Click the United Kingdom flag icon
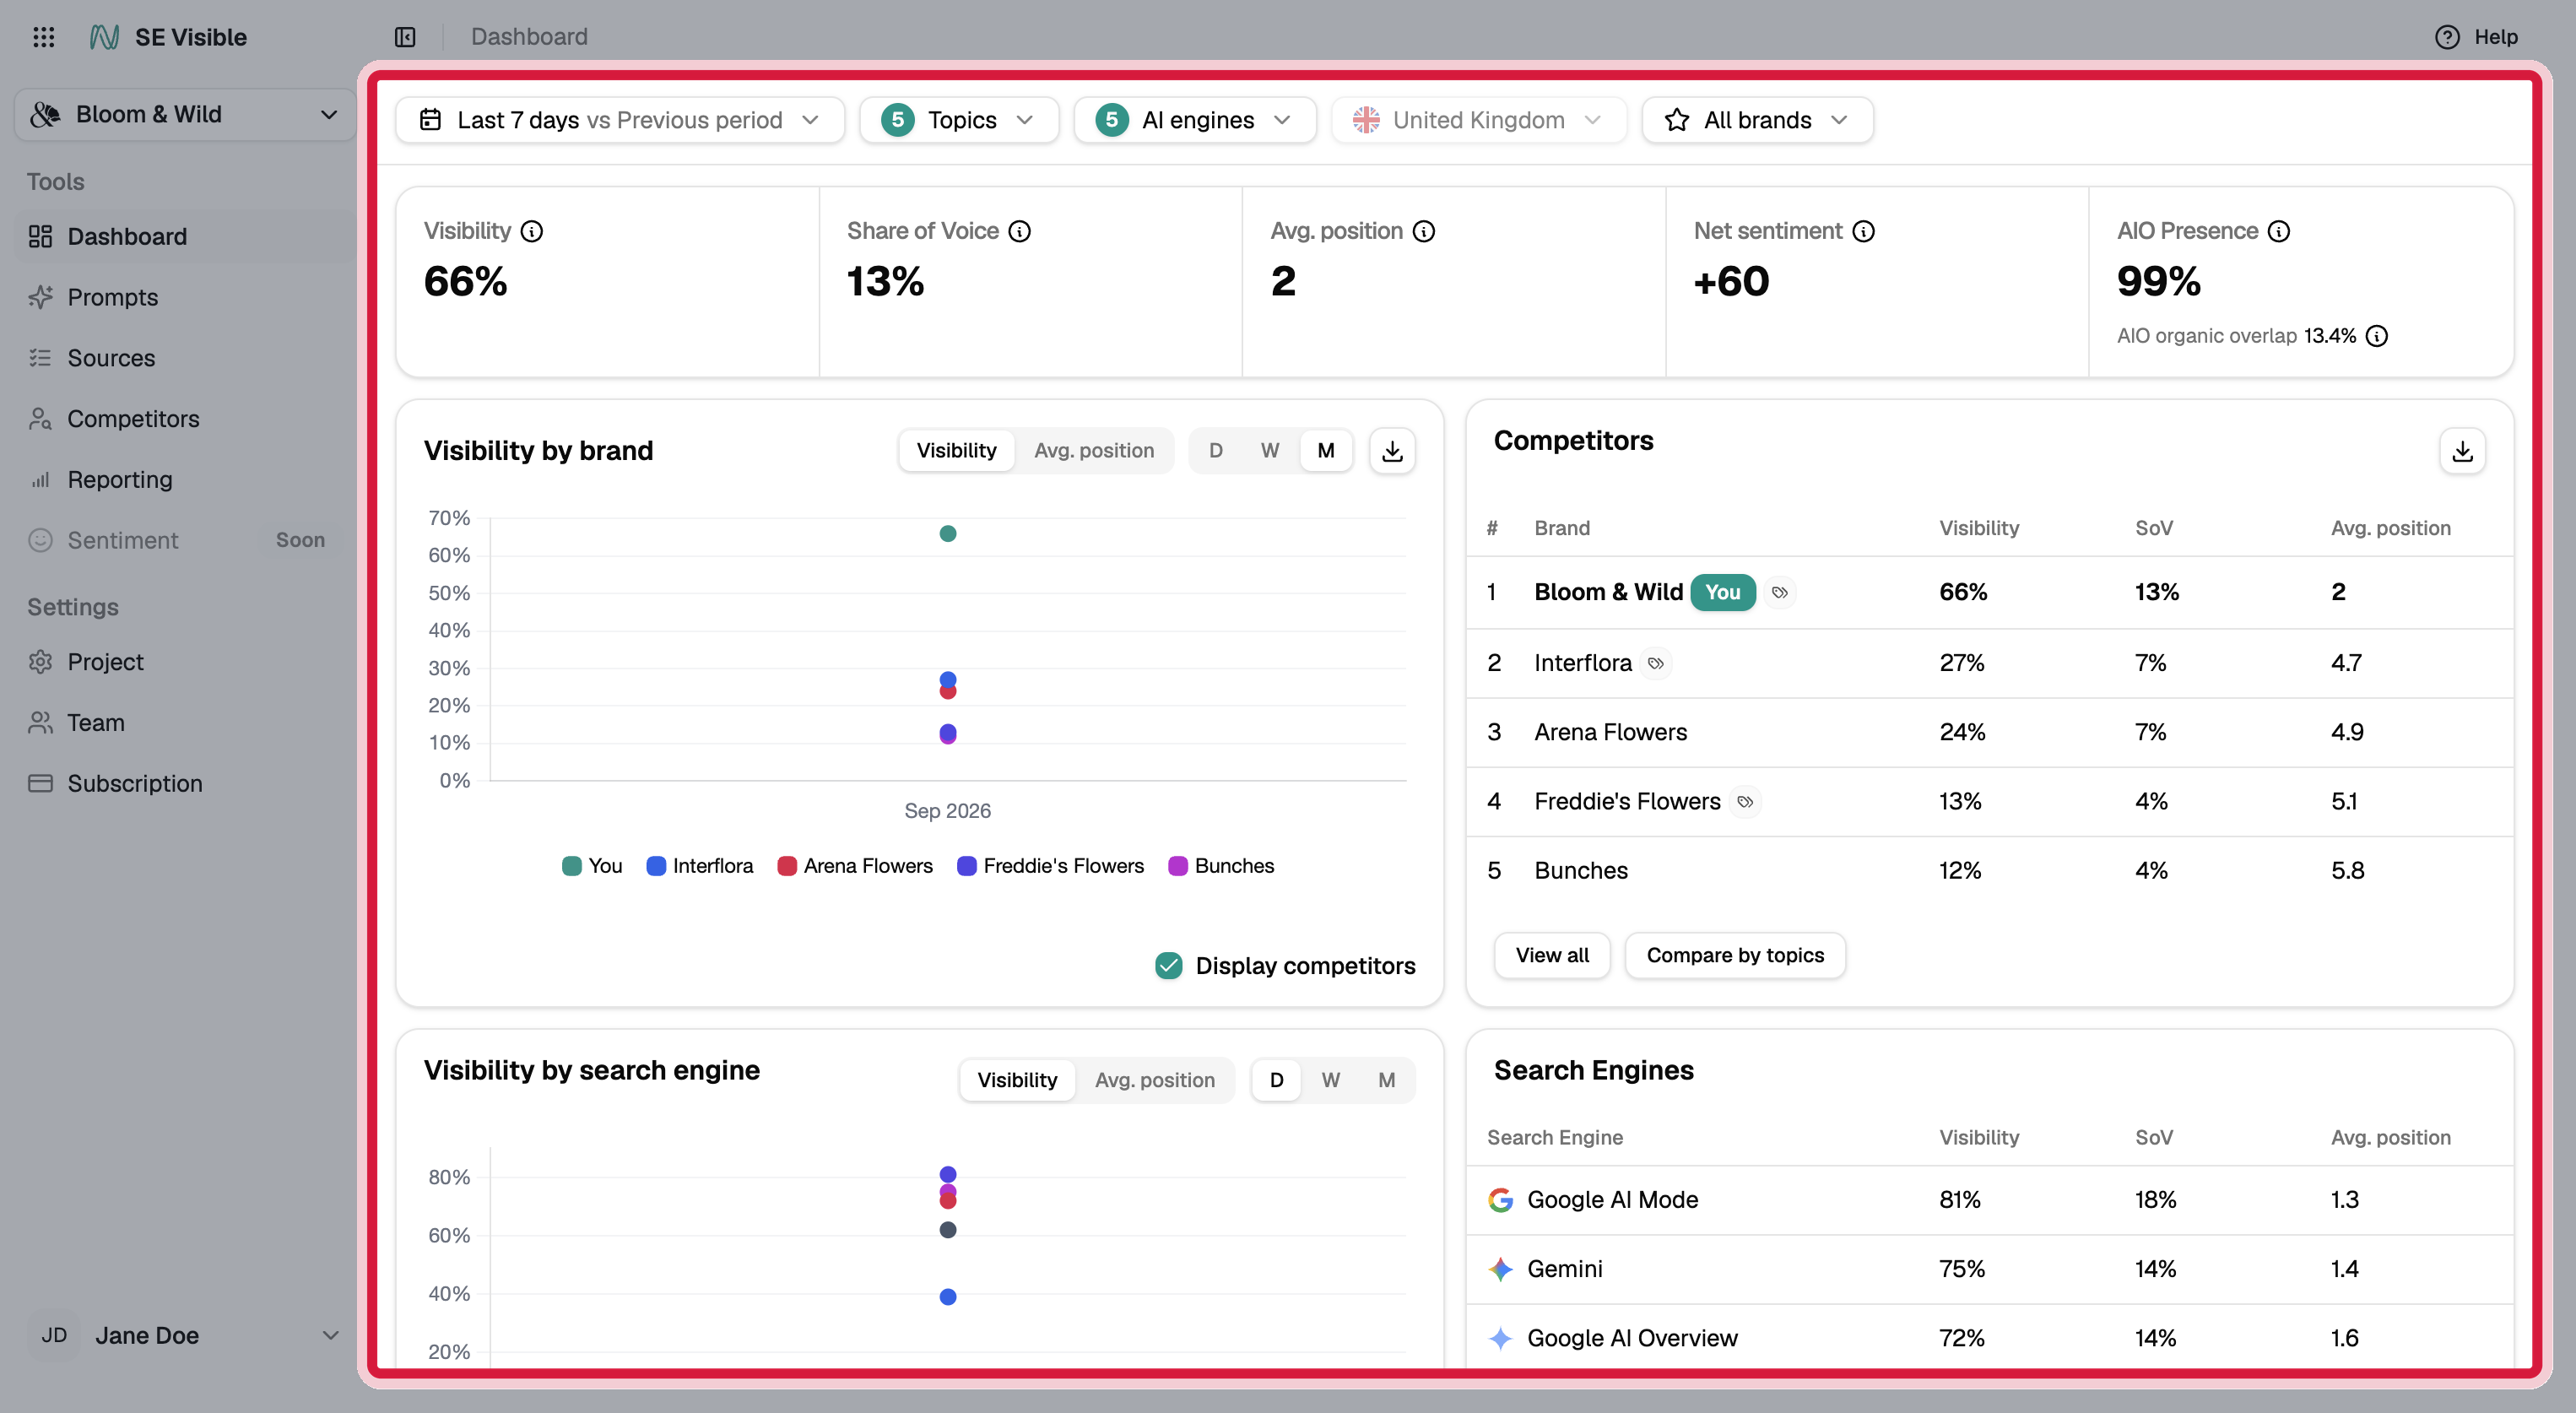 tap(1366, 120)
